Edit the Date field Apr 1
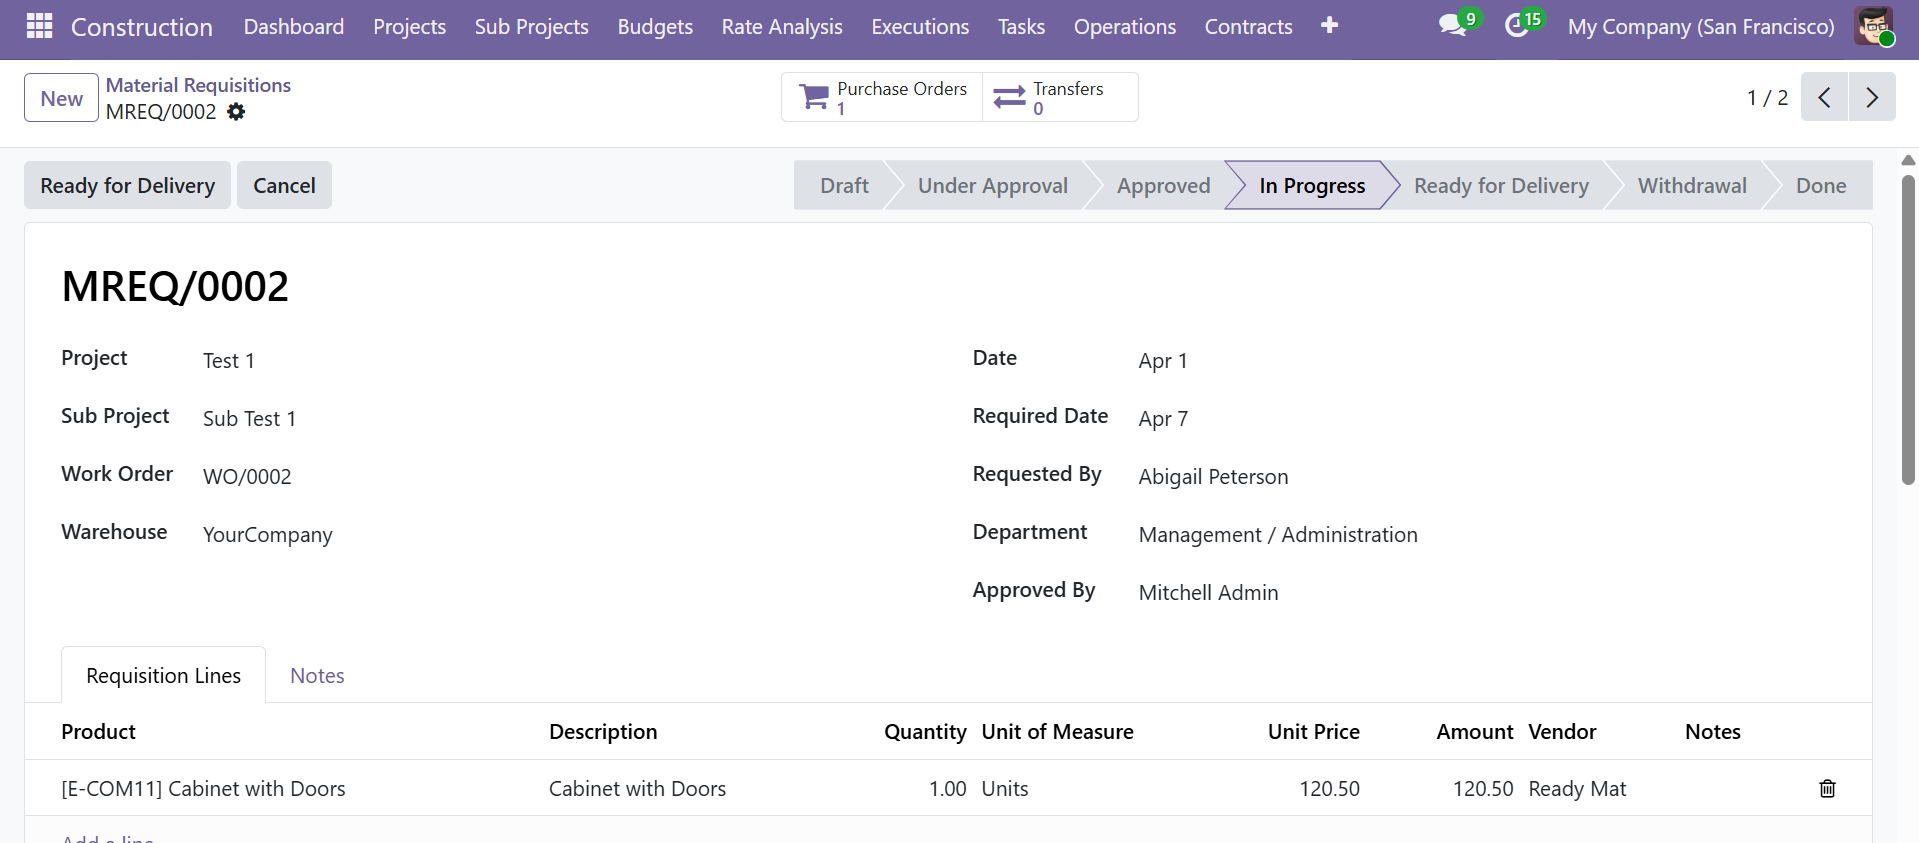1919x843 pixels. click(1163, 361)
